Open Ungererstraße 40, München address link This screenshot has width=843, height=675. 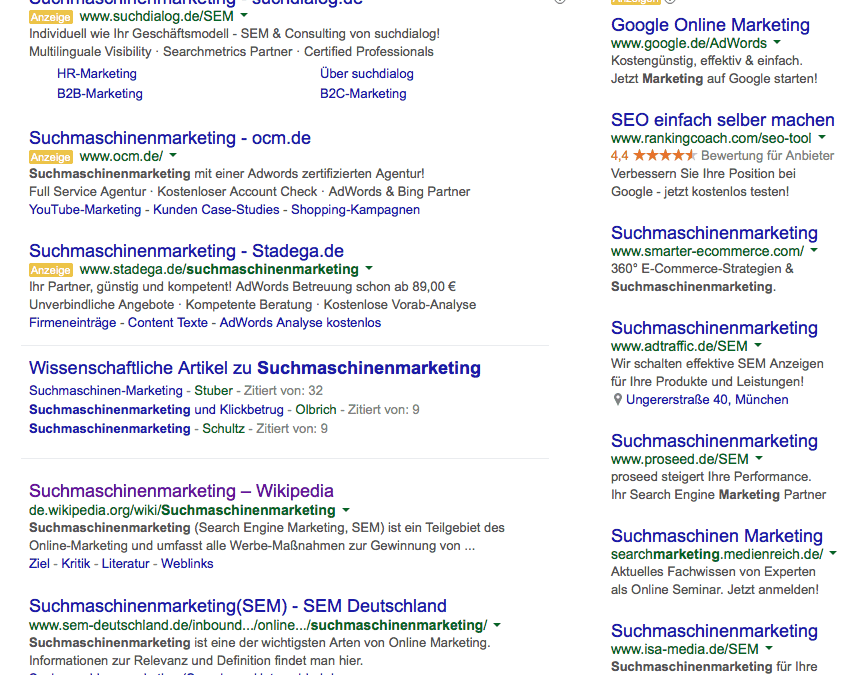707,400
